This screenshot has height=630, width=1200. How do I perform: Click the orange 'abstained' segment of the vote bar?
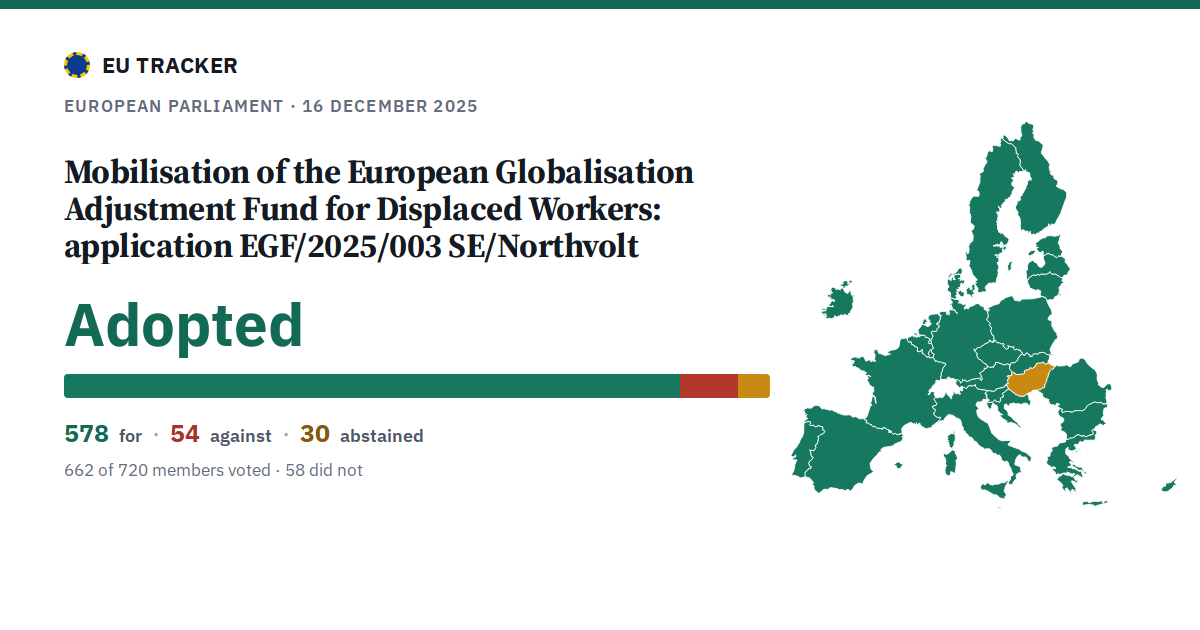click(x=754, y=386)
